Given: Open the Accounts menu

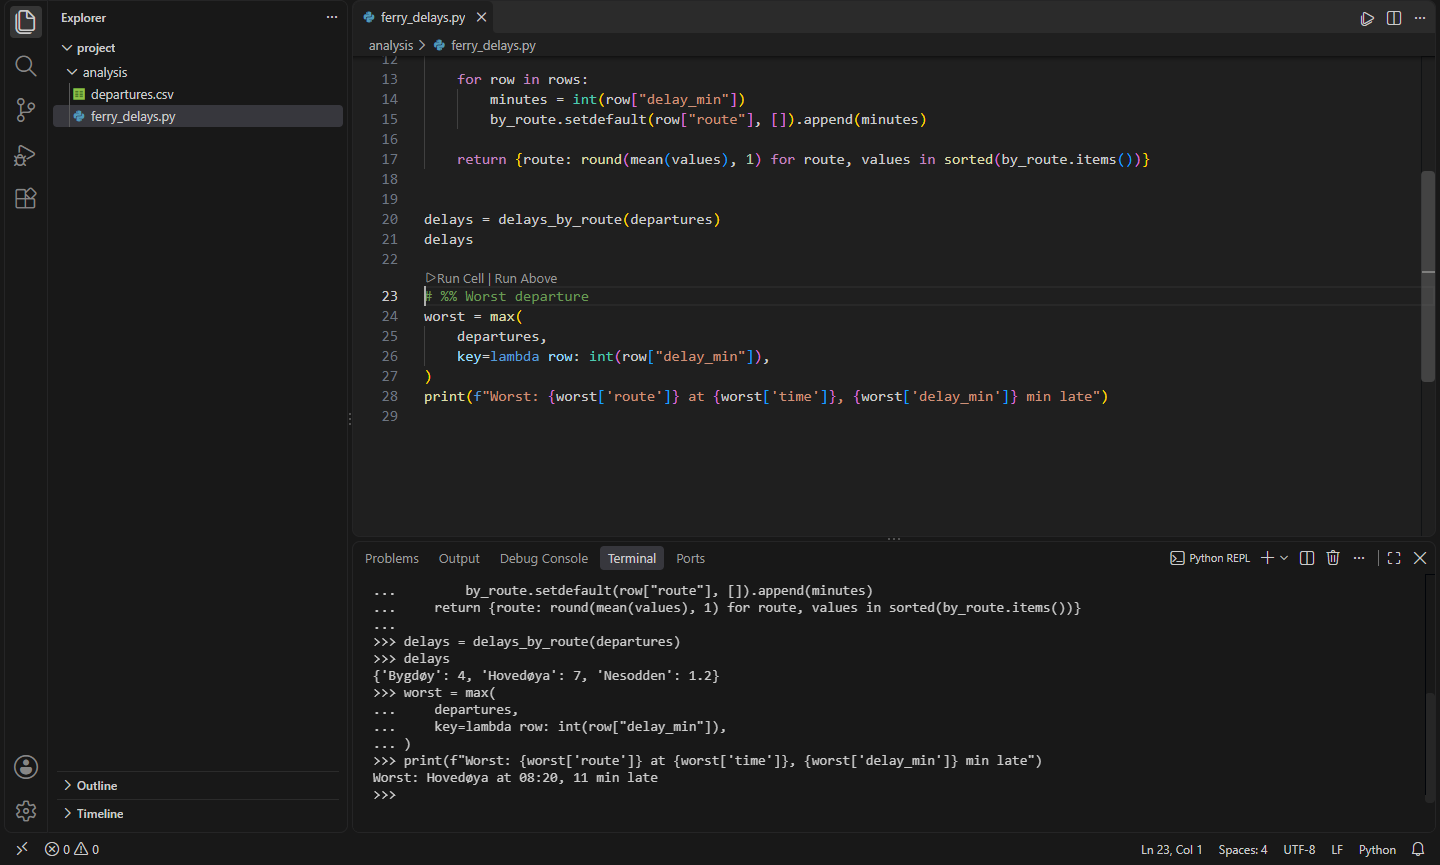Looking at the screenshot, I should 26,767.
